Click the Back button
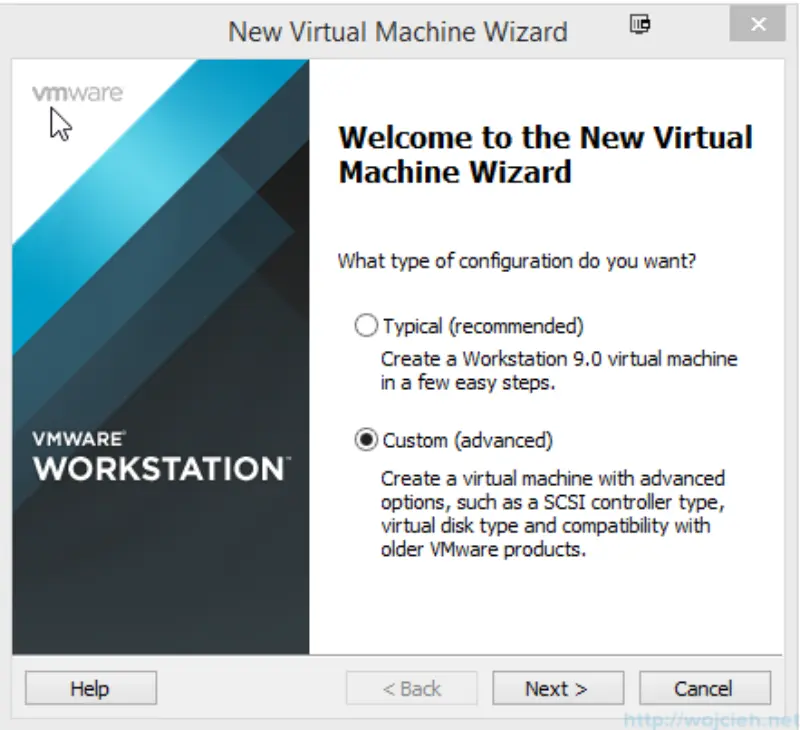Image resolution: width=800 pixels, height=730 pixels. [411, 688]
